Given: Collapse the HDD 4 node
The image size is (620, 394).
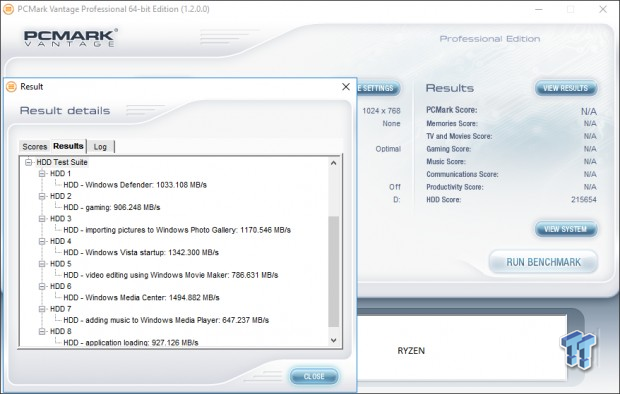Looking at the screenshot, I should [42, 241].
